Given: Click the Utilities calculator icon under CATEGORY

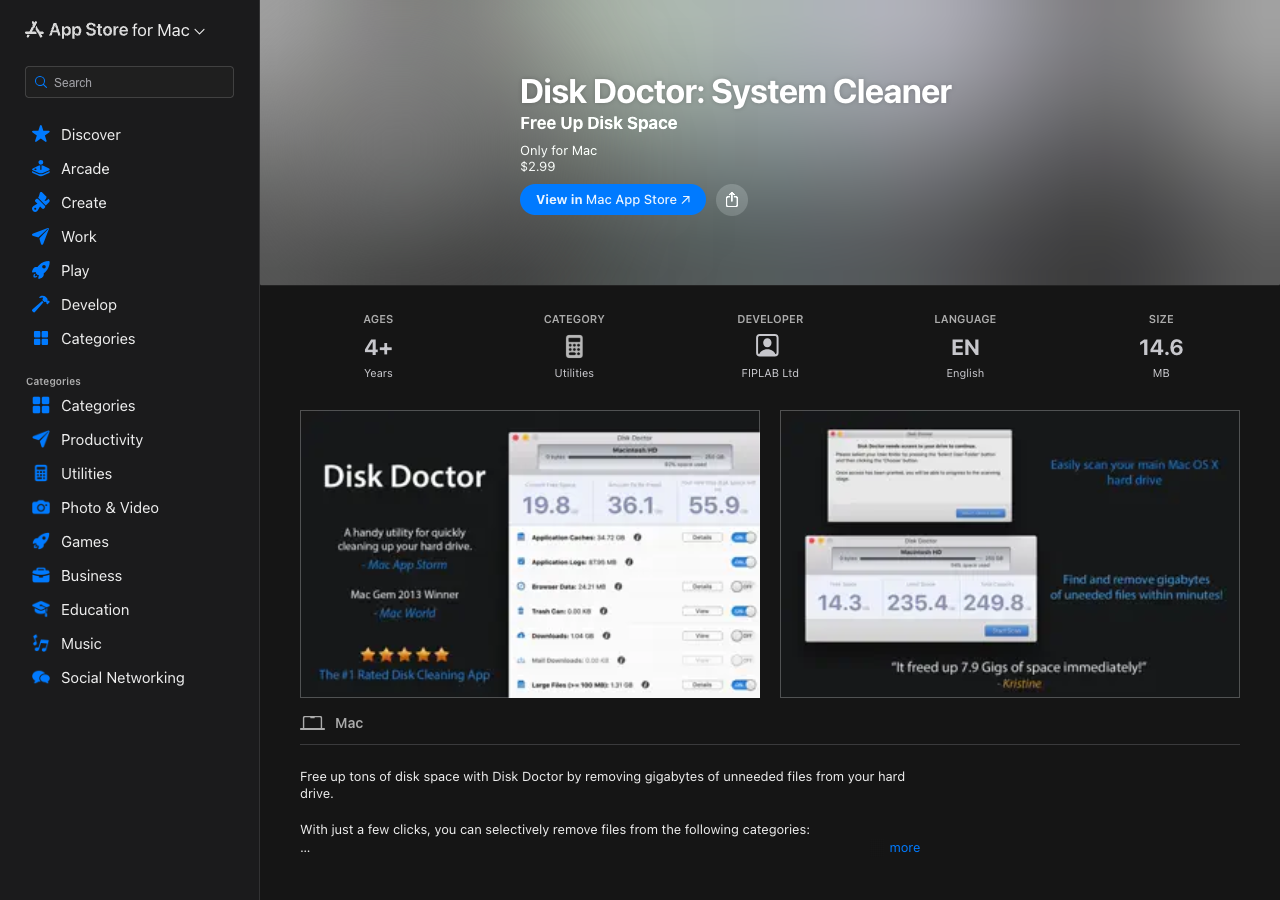Looking at the screenshot, I should 574,345.
